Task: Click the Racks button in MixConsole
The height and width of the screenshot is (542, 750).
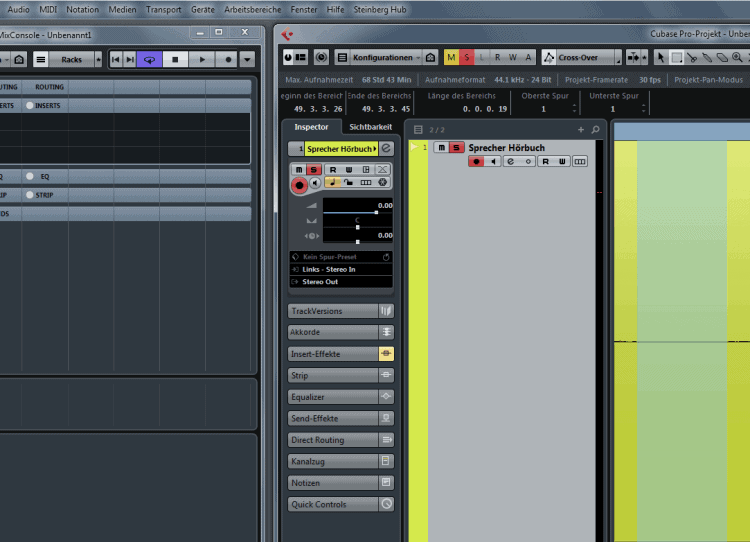Action: coord(71,60)
